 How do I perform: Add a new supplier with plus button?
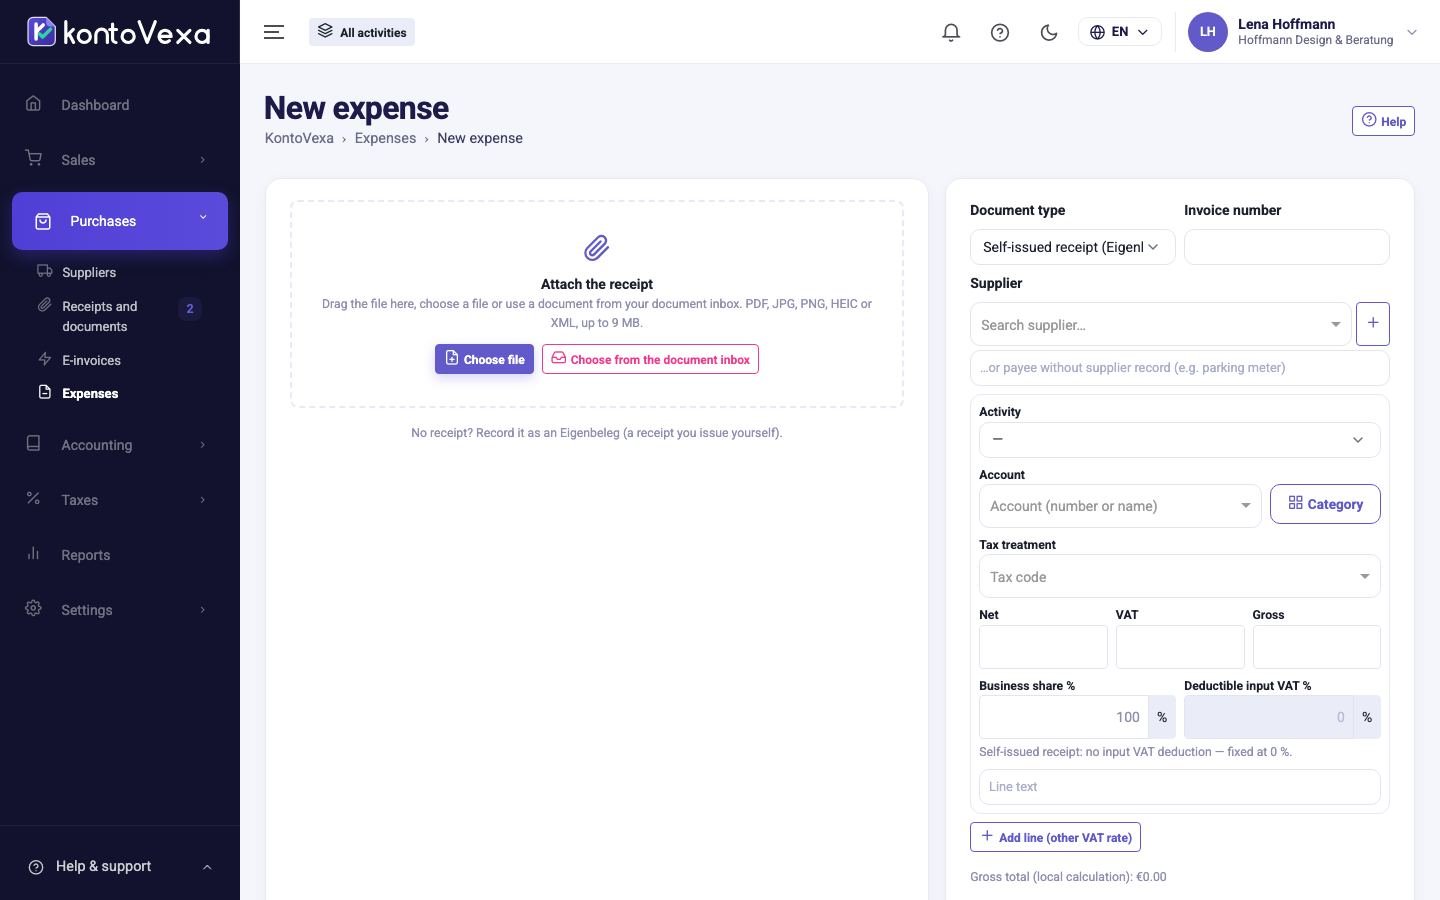coord(1373,324)
